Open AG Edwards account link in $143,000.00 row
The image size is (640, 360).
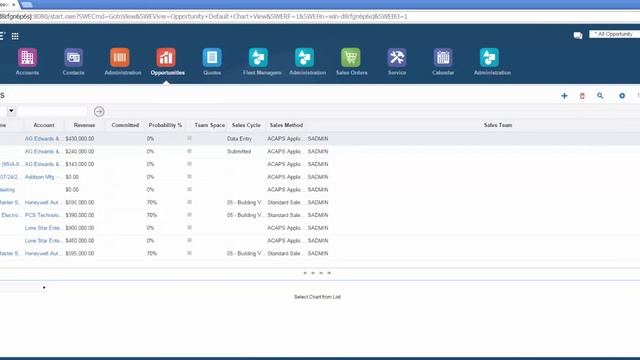[x=43, y=164]
